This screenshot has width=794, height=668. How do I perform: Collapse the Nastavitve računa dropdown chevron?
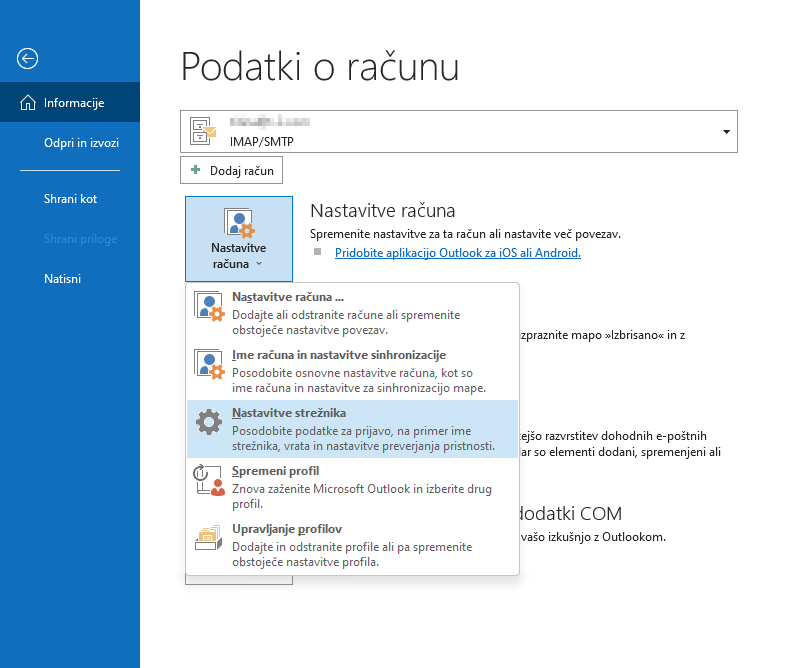click(259, 265)
